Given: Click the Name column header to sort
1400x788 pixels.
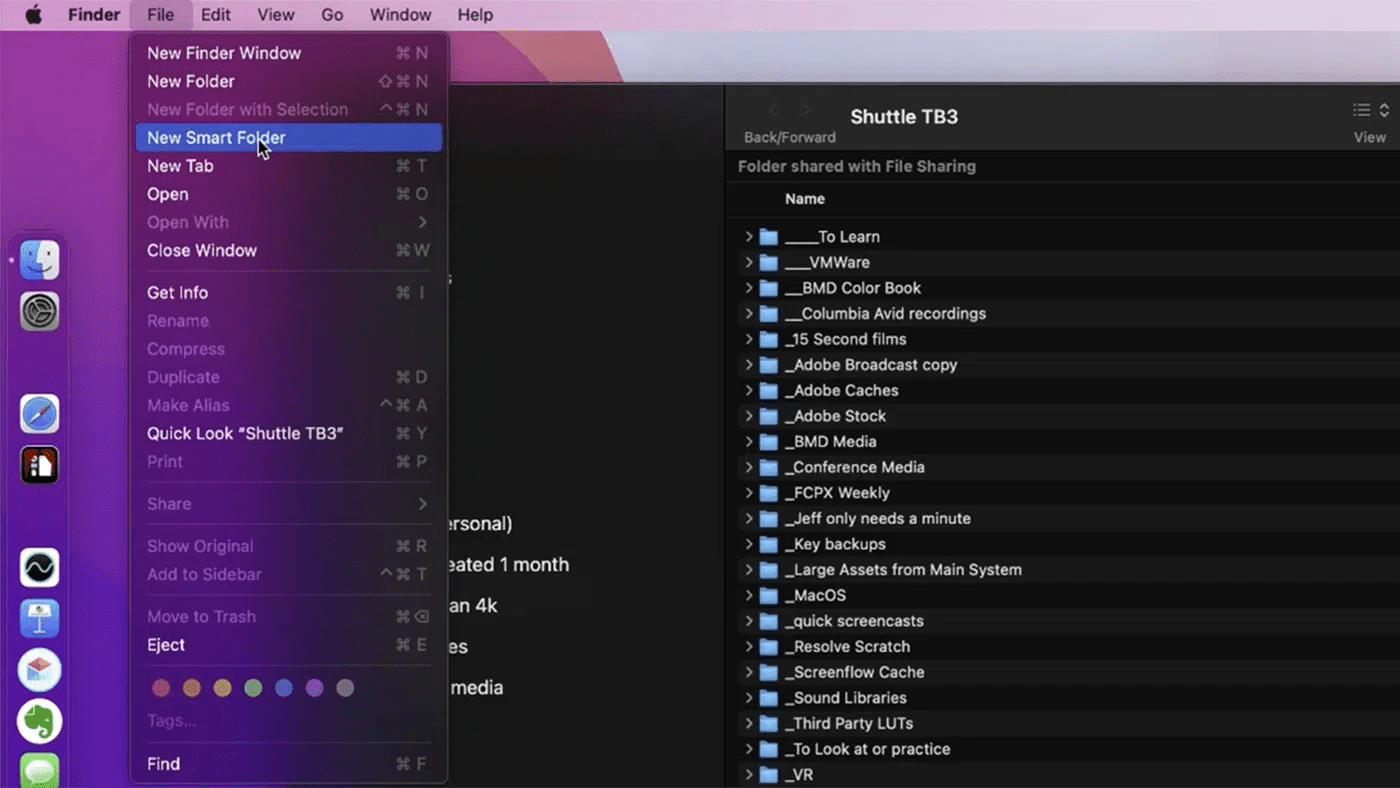Looking at the screenshot, I should point(805,198).
